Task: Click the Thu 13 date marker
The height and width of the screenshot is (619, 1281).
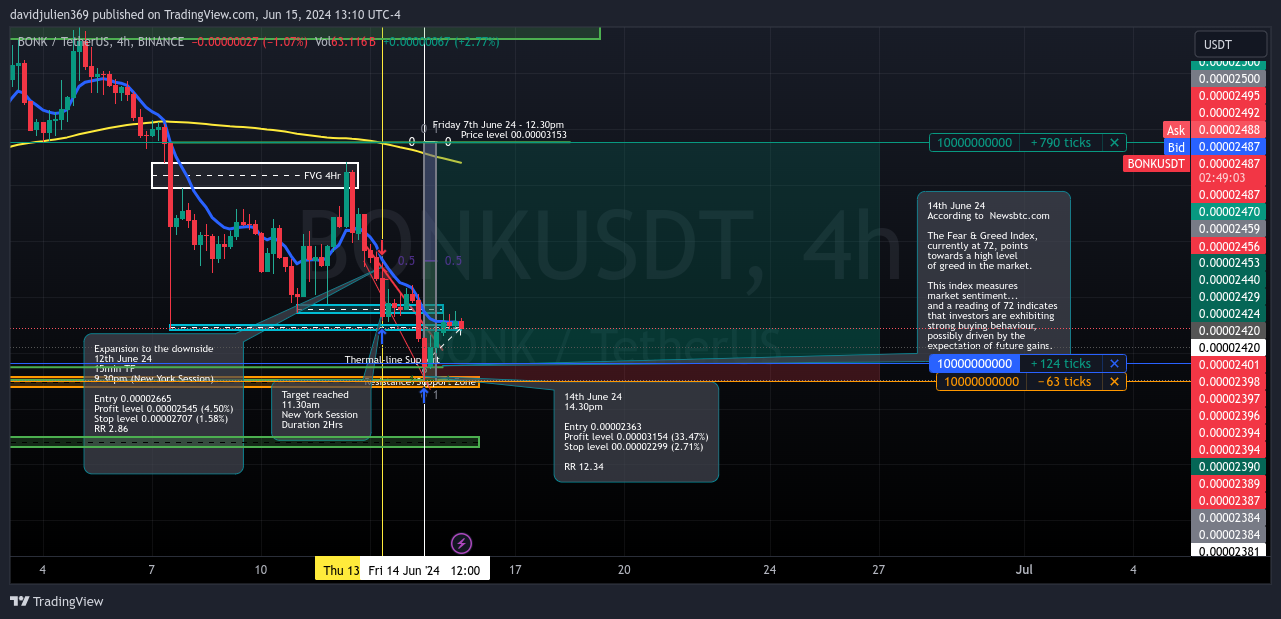Action: (x=340, y=570)
